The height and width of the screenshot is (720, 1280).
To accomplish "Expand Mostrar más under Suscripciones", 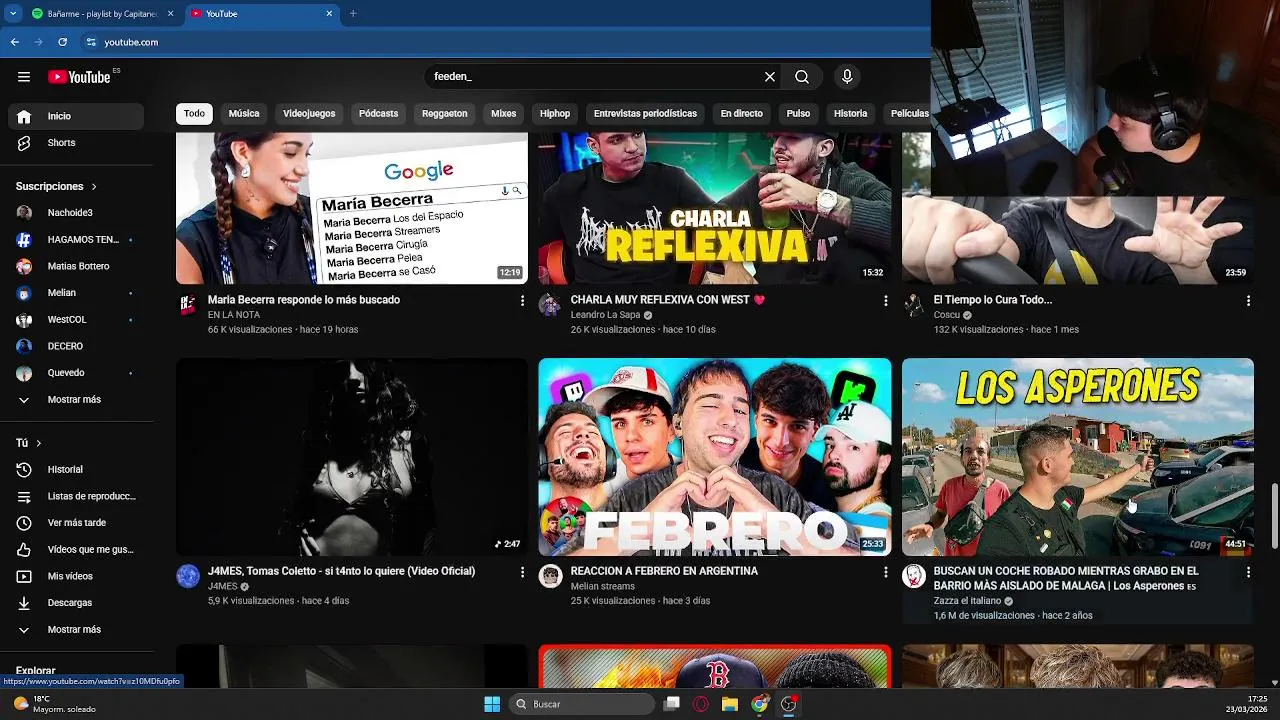I will (77, 400).
